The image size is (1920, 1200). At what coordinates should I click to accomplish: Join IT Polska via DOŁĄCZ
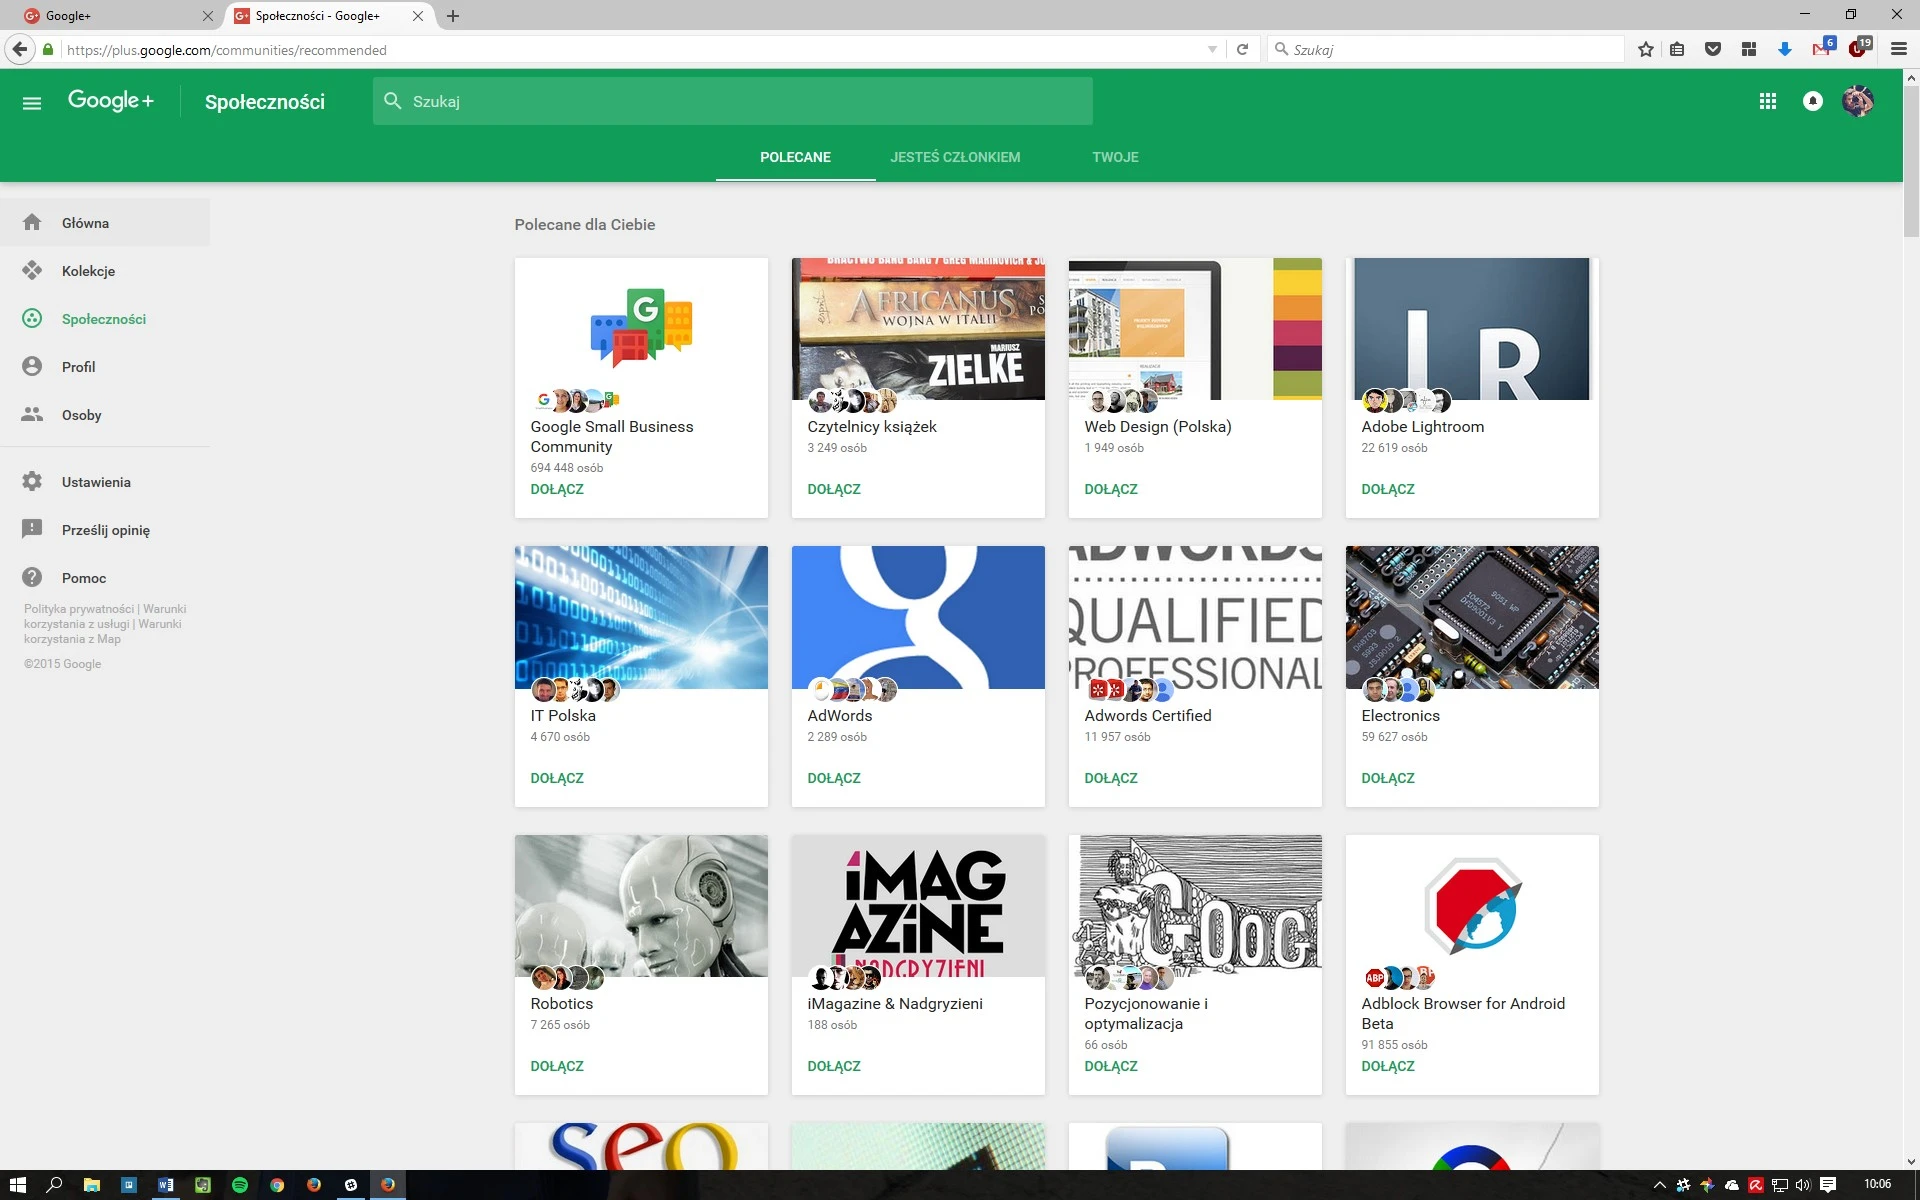coord(557,778)
